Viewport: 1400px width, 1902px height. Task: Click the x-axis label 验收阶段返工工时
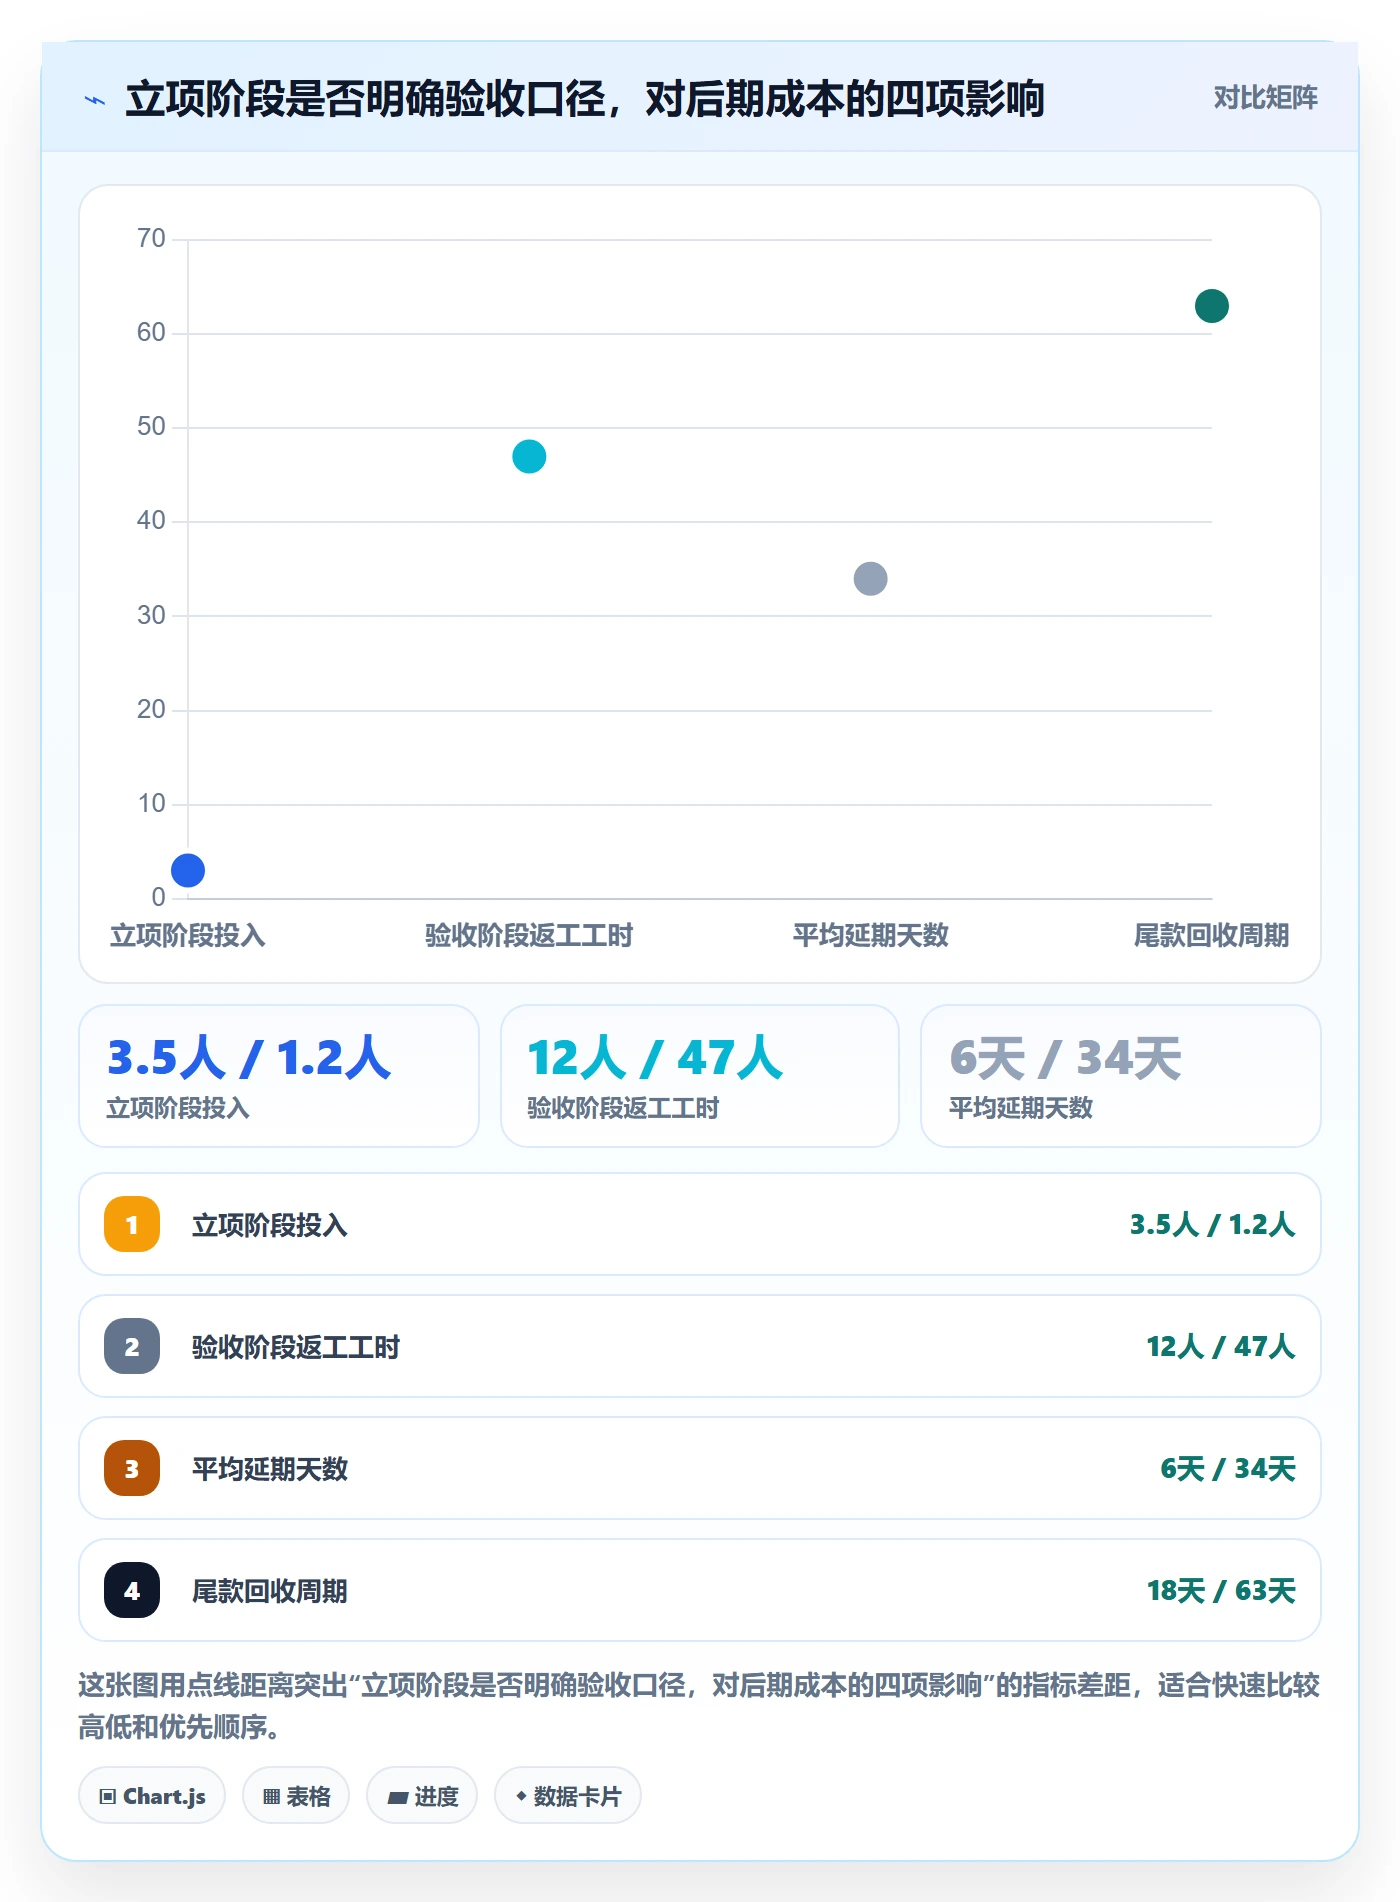[x=529, y=936]
